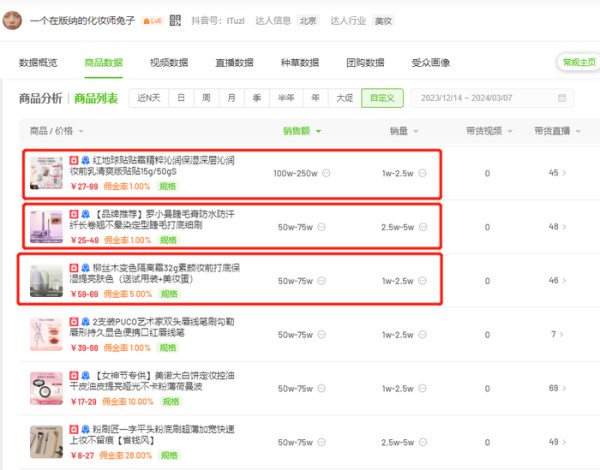The height and width of the screenshot is (470, 600).
Task: Click info icon beside 柳丝木 50w-75w sales
Action: (321, 281)
